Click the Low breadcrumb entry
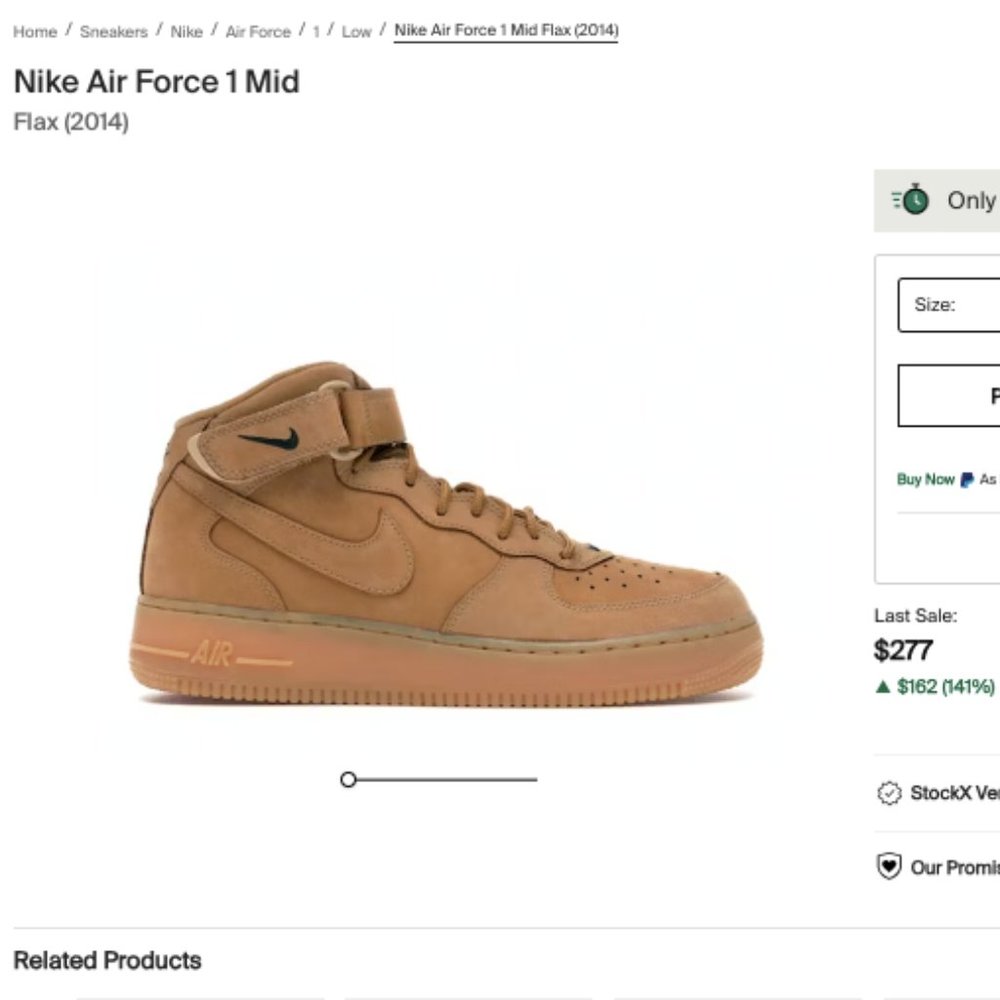This screenshot has height=1000, width=1000. (356, 31)
